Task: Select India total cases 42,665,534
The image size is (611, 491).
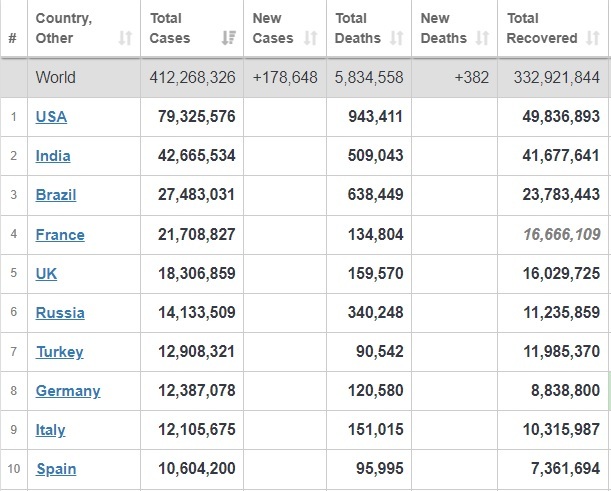Action: click(197, 156)
